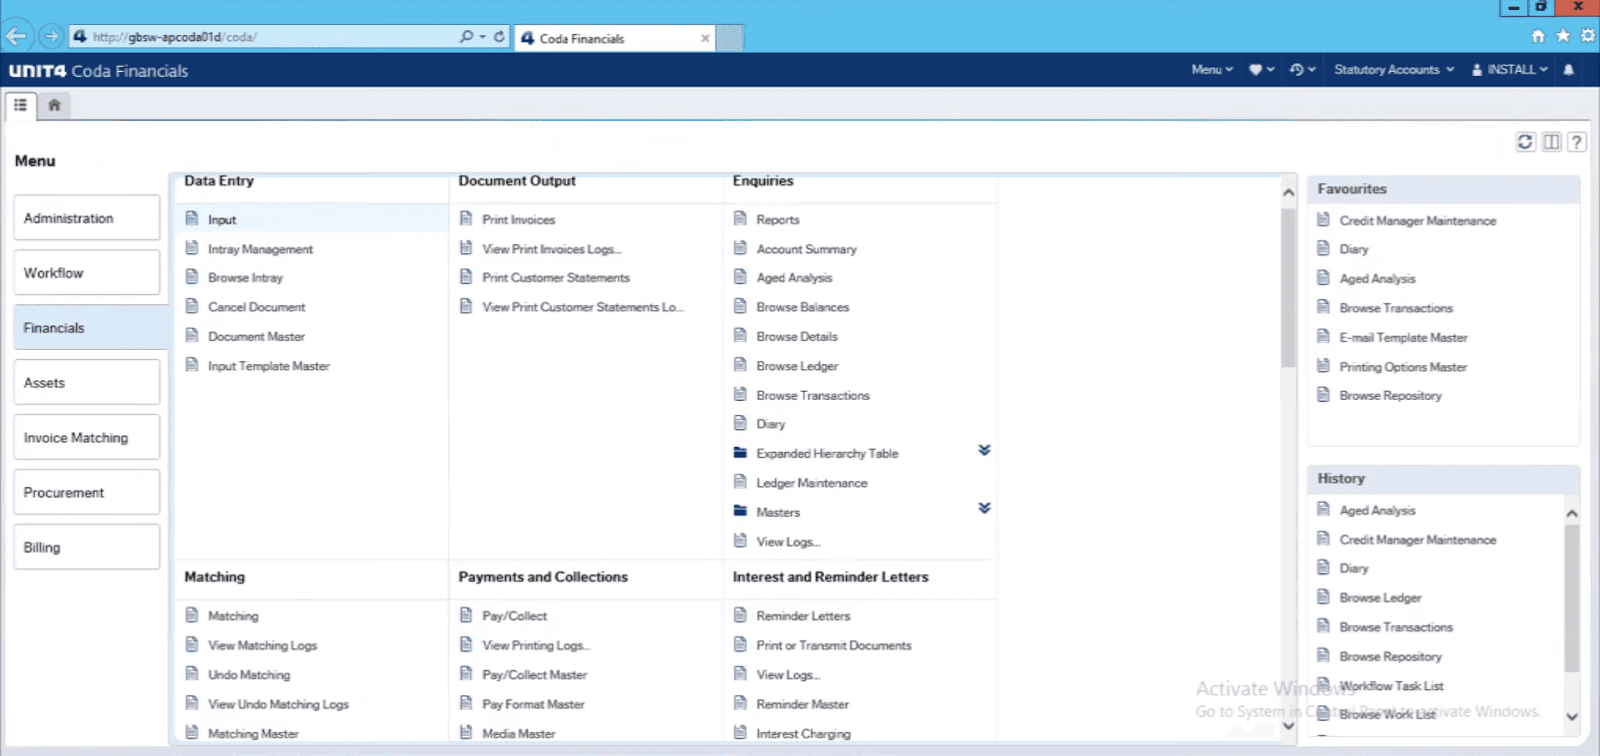Click Aged Analysis icon under Enquiries
Screen dimensions: 1600x756
pyautogui.click(x=740, y=277)
